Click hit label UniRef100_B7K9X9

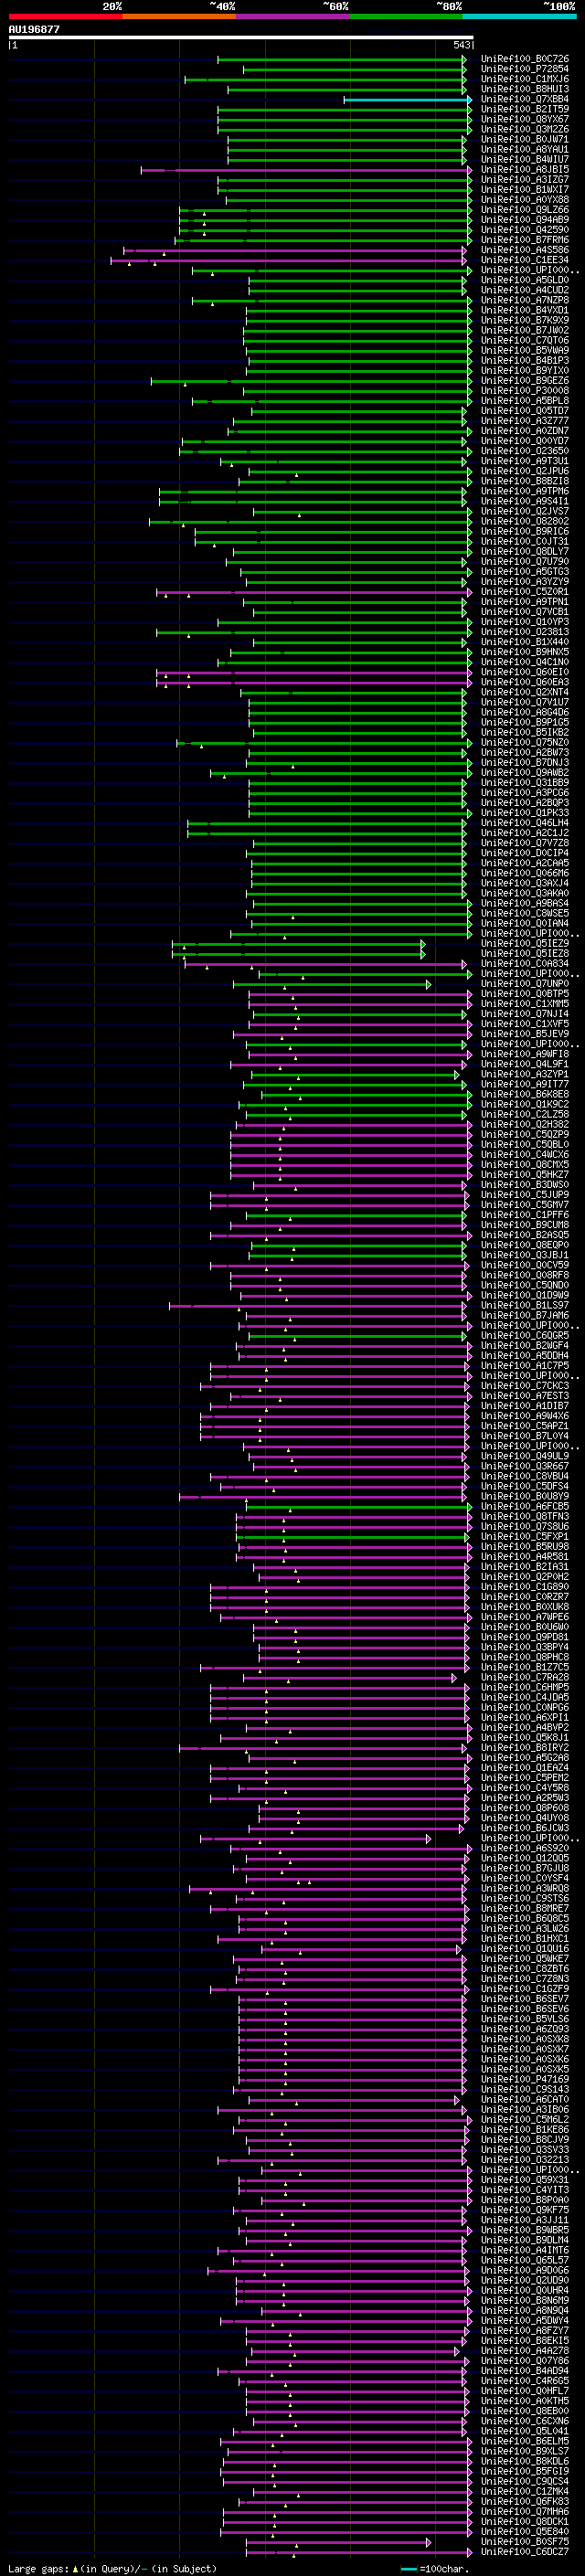525,320
